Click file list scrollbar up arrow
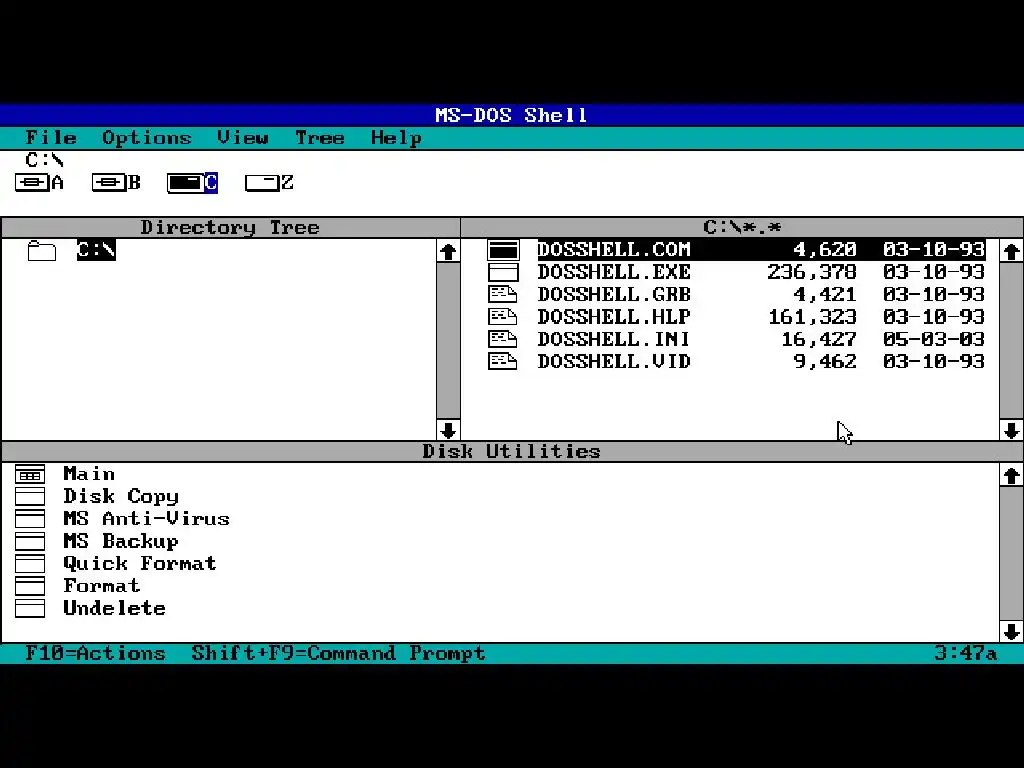The height and width of the screenshot is (768, 1024). 1012,252
